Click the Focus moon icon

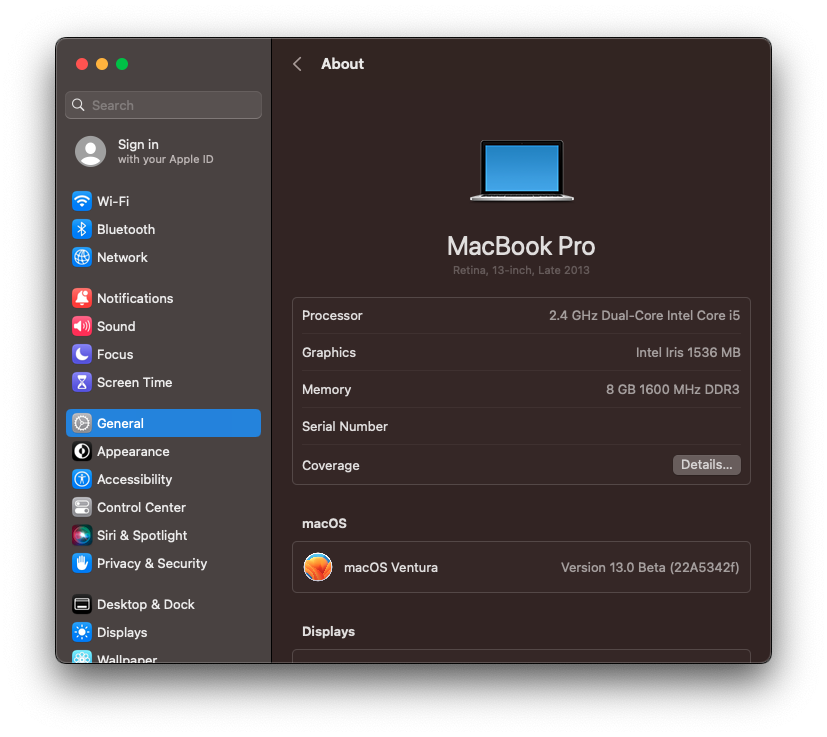[82, 354]
